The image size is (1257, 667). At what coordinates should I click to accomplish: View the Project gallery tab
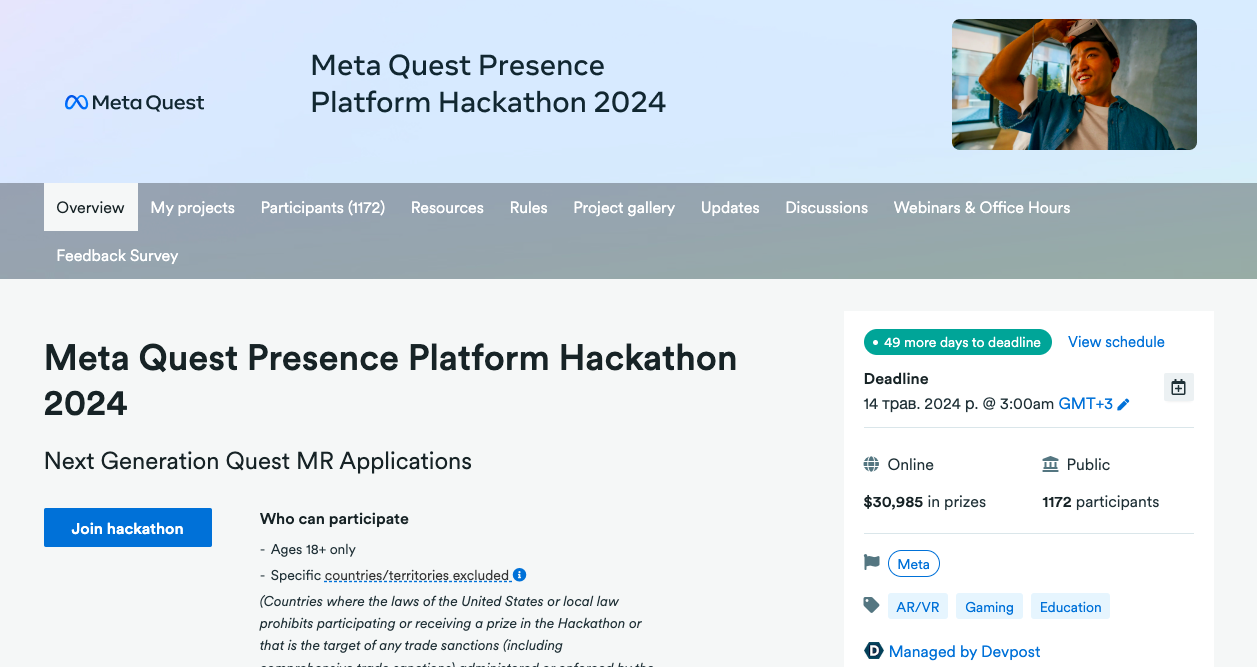(624, 207)
